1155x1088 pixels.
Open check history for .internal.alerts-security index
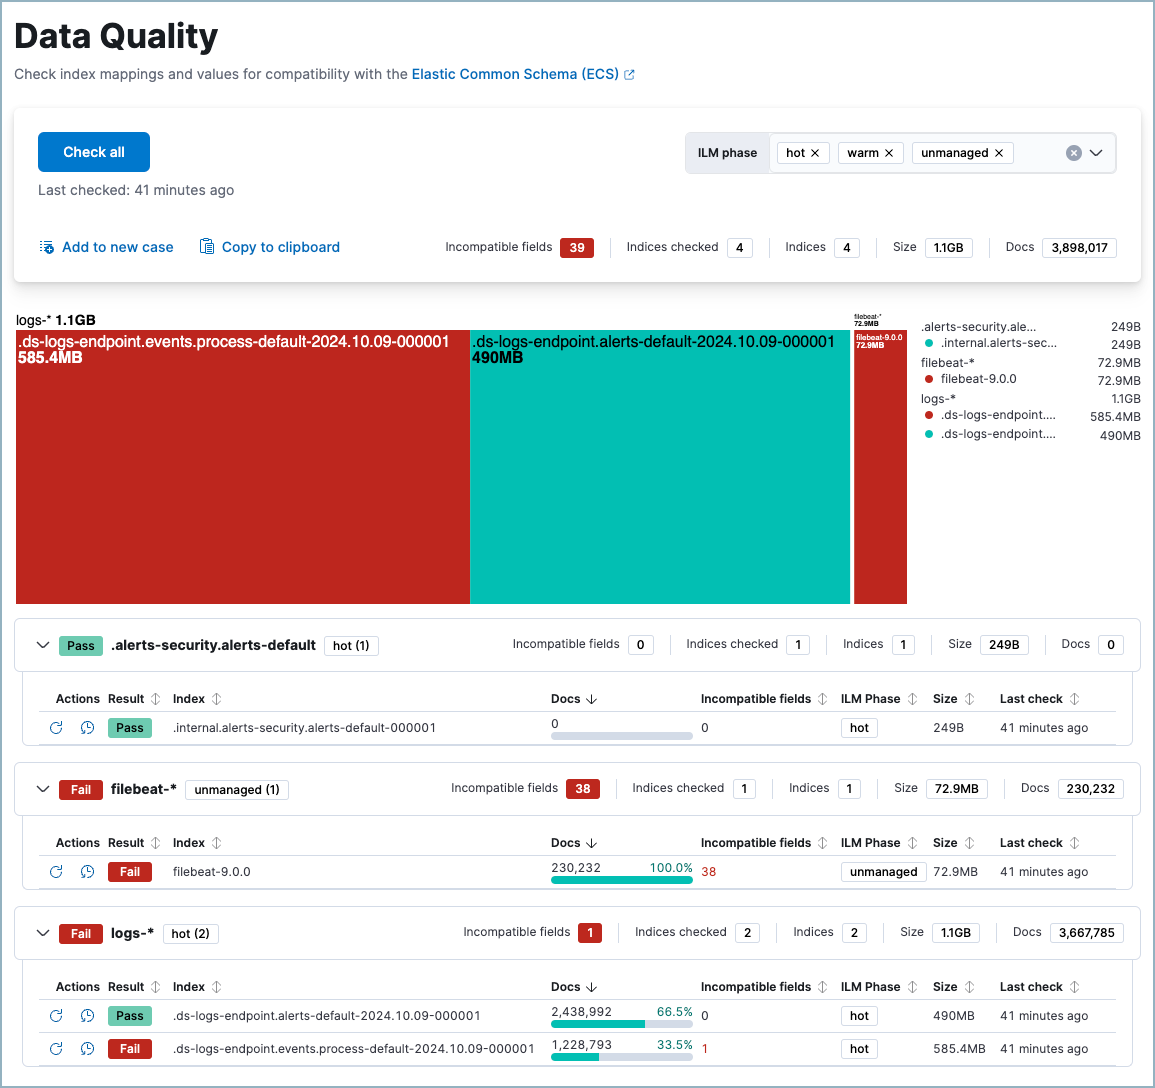(x=87, y=727)
